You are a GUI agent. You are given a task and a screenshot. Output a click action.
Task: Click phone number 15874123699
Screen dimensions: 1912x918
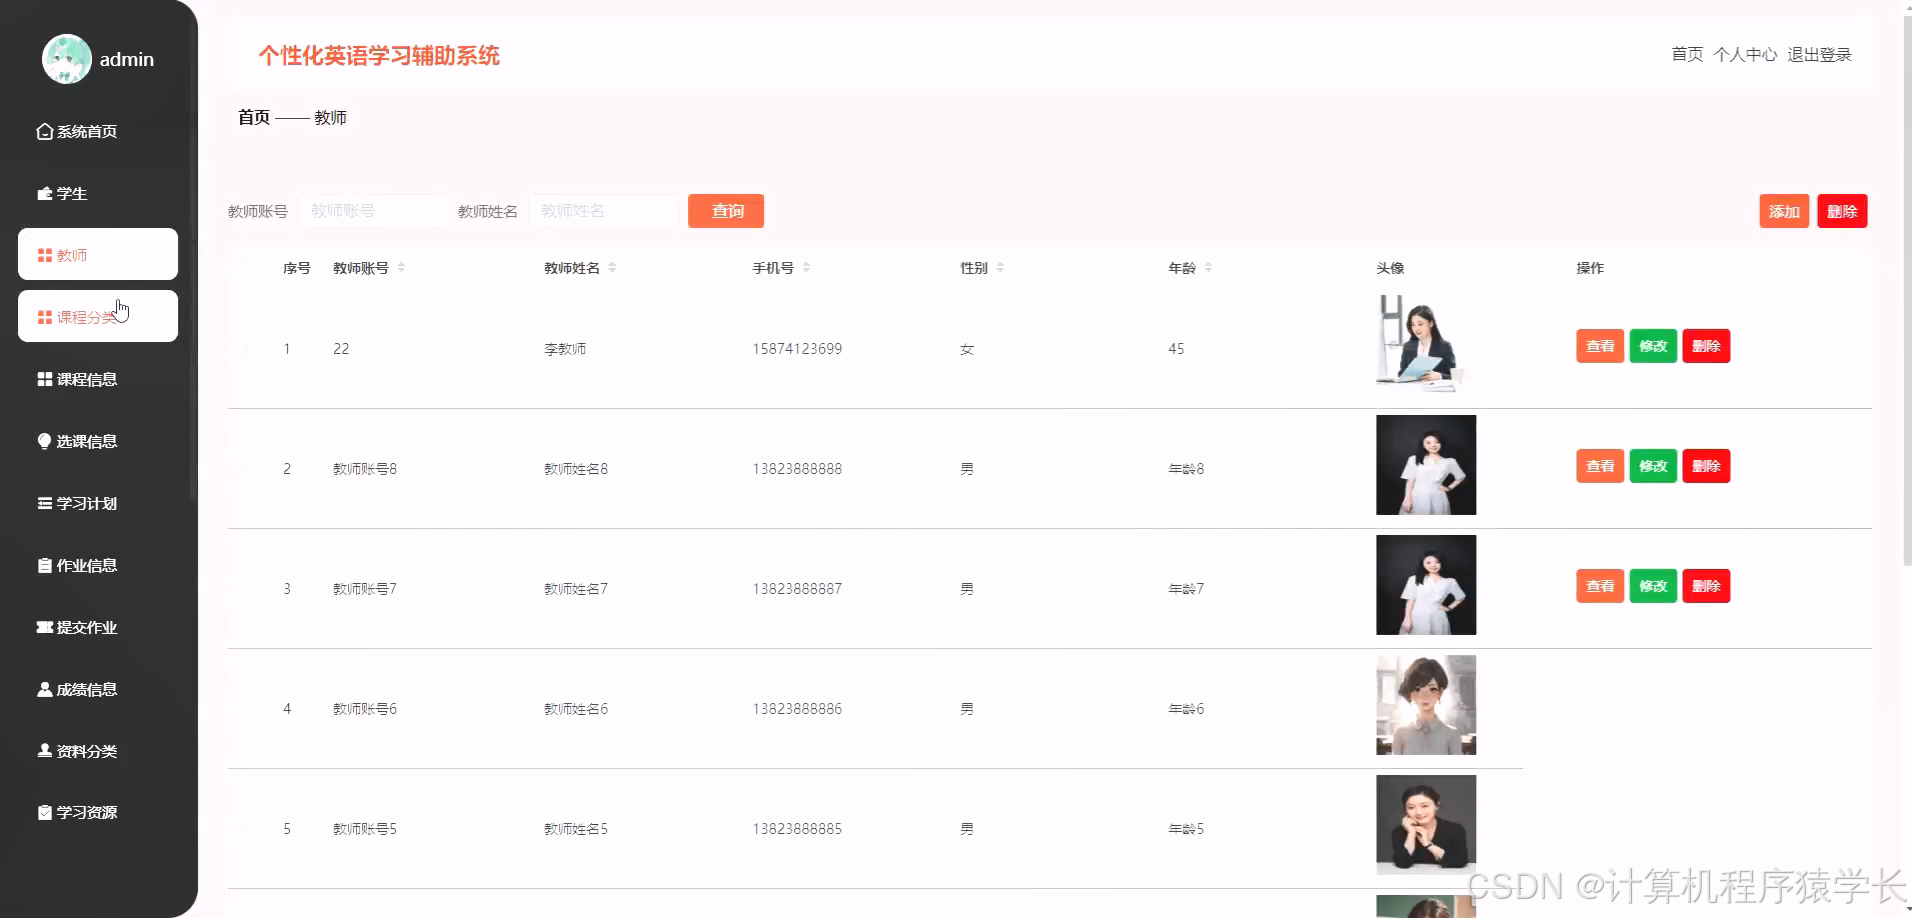(797, 349)
